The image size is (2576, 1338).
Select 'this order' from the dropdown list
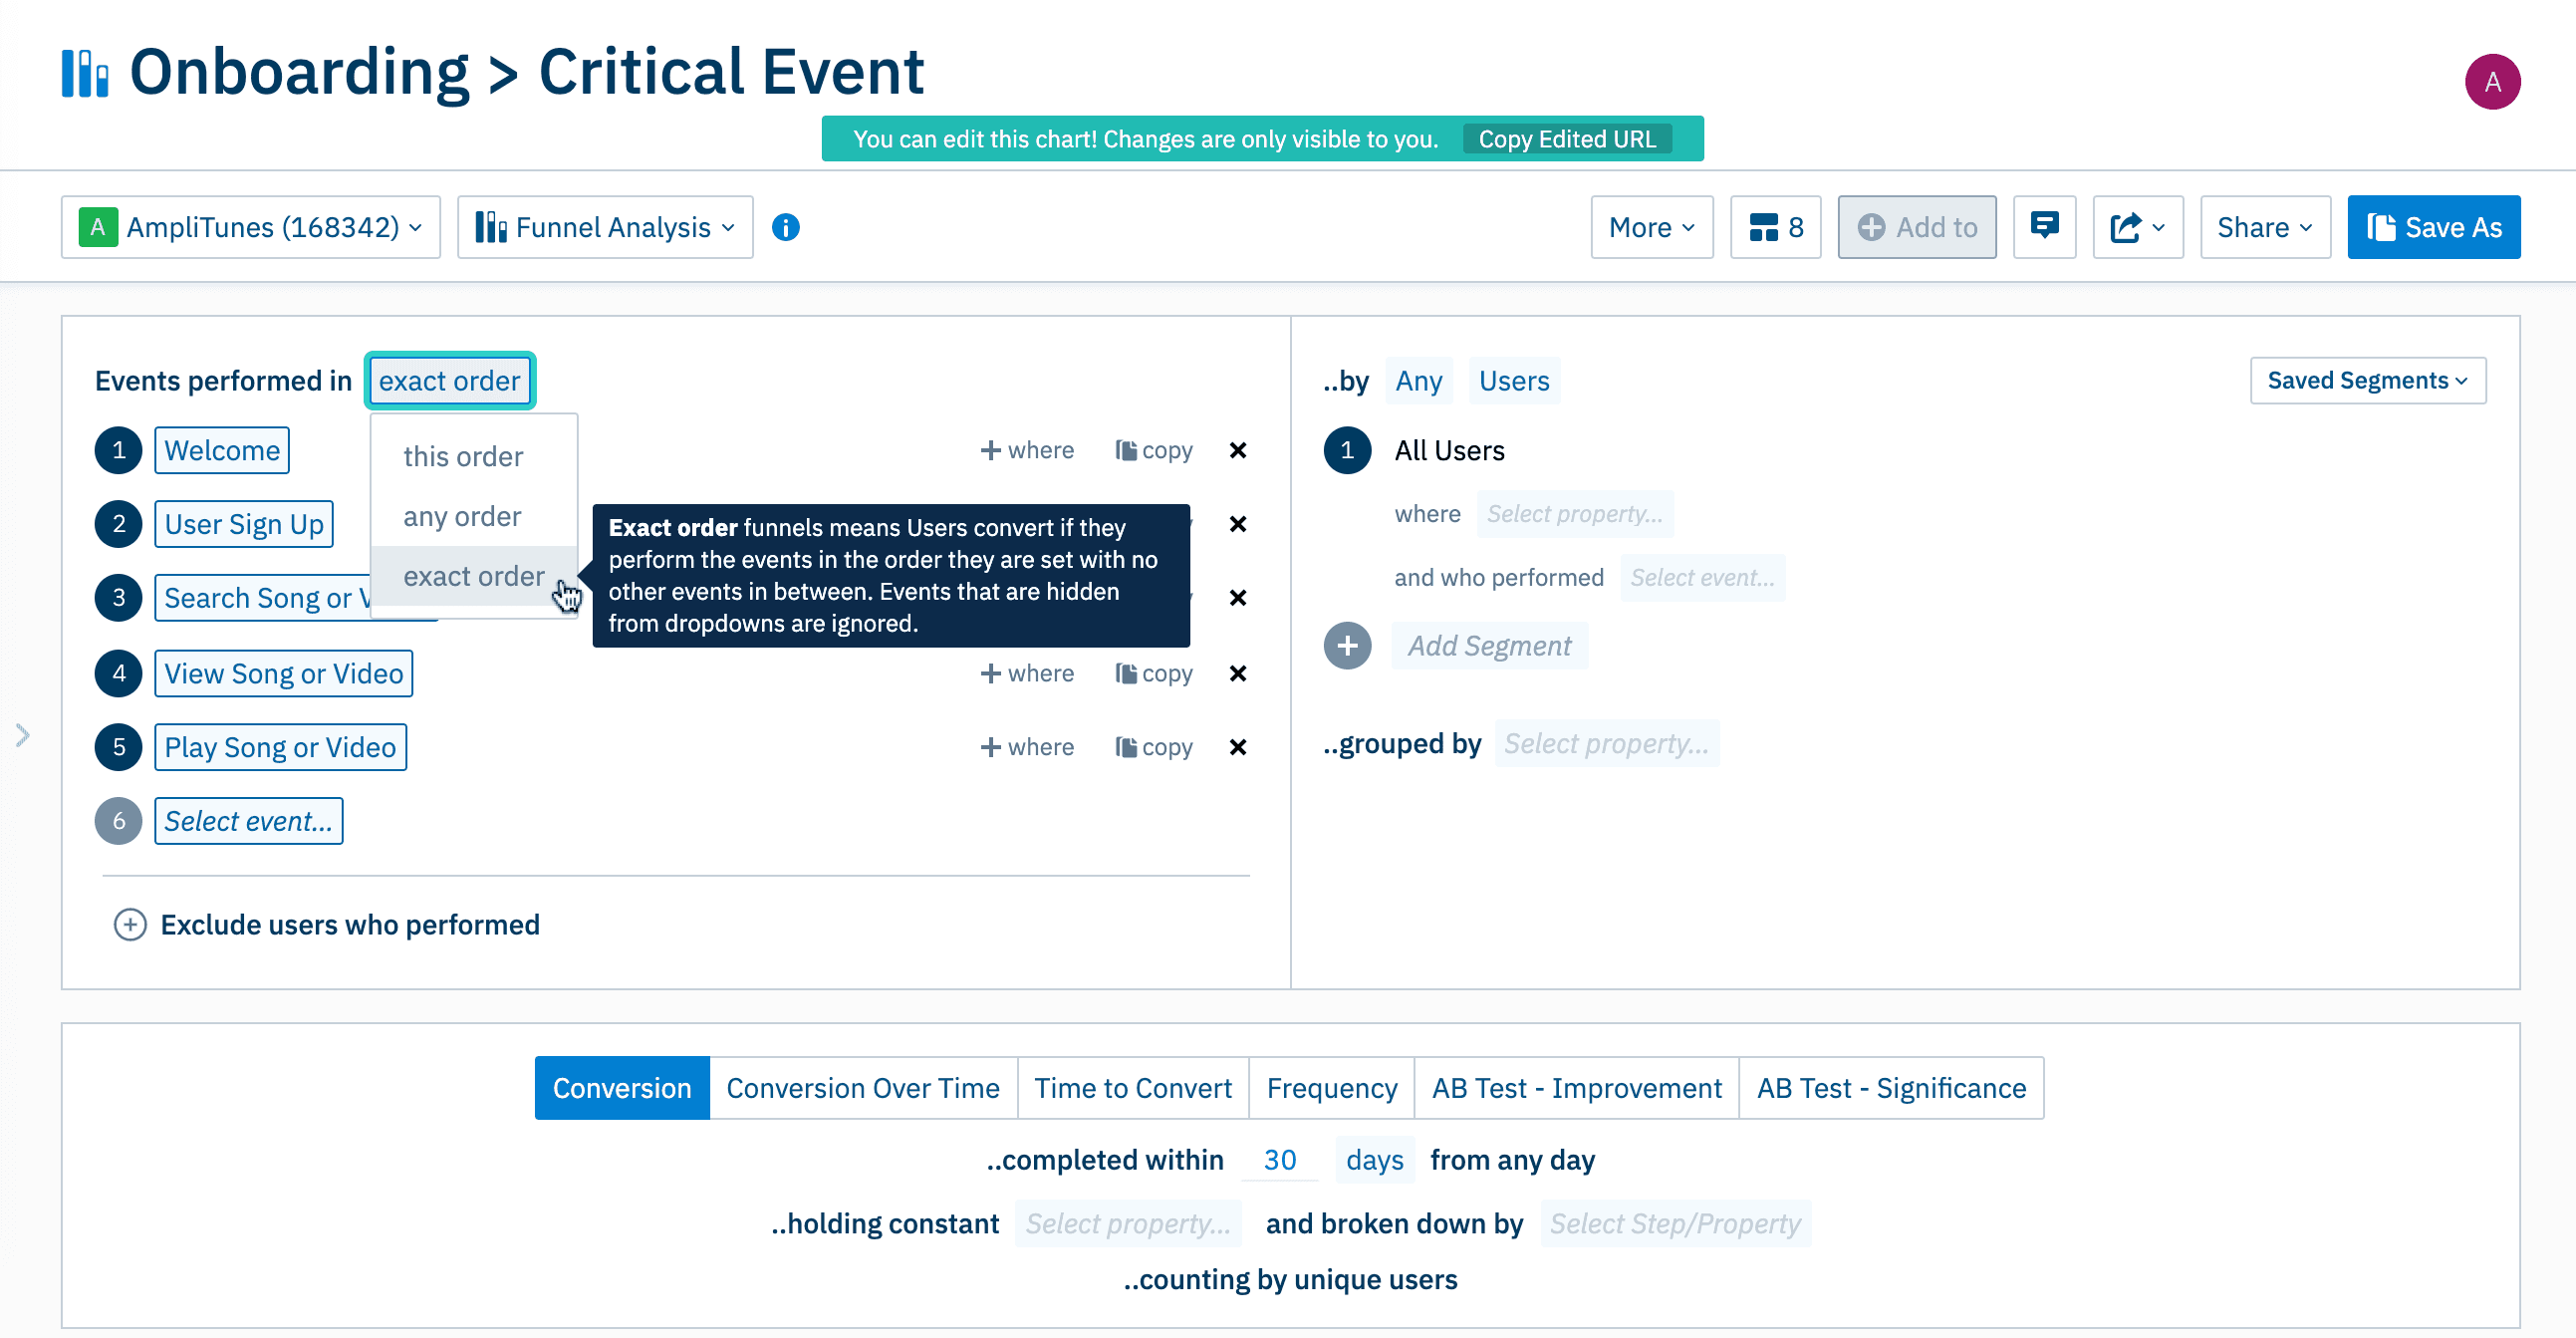[463, 457]
